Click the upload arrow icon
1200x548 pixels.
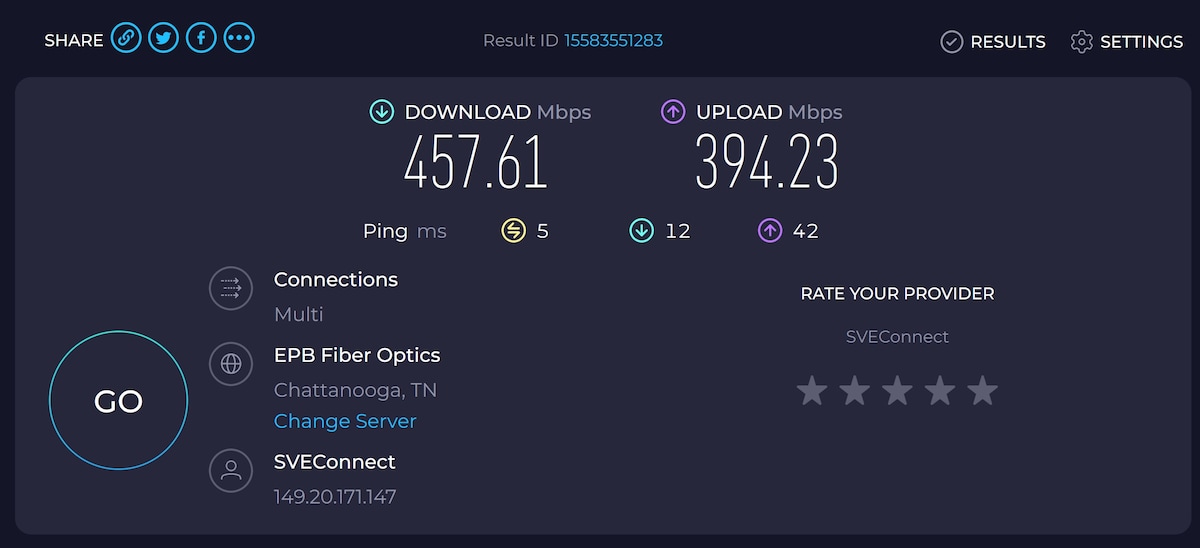[x=673, y=112]
